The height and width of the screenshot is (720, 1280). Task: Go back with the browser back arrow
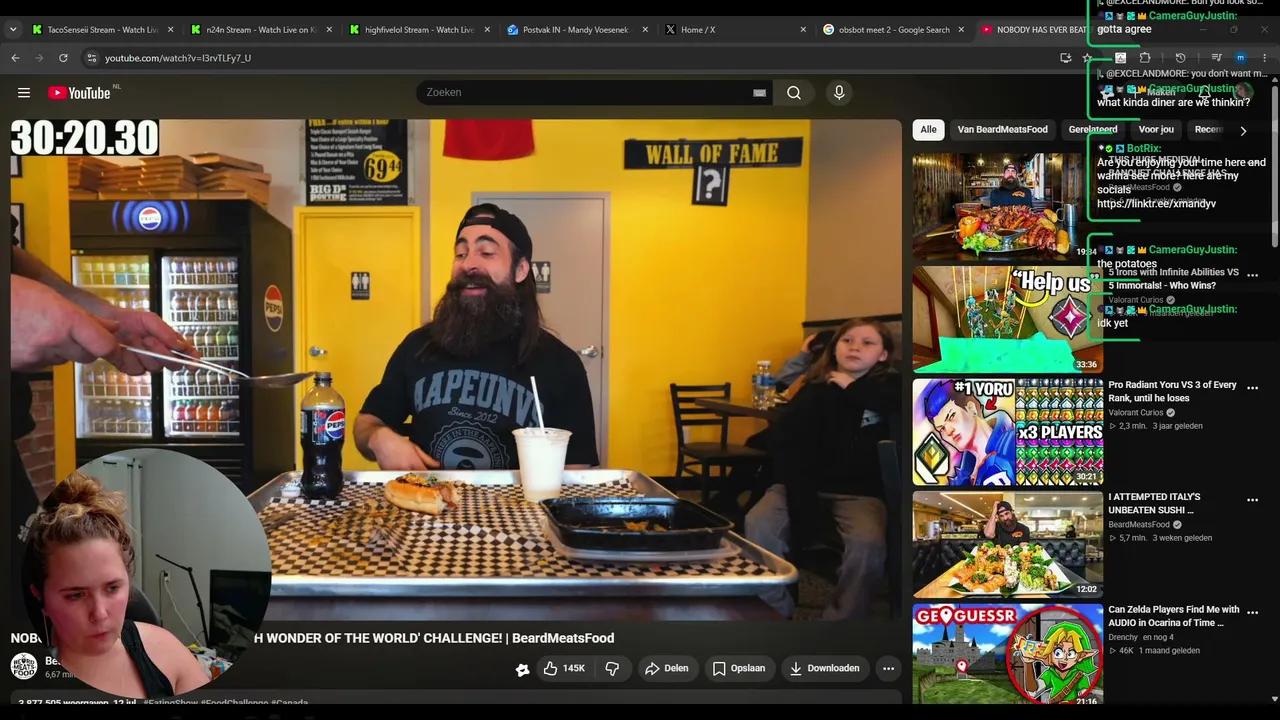click(15, 58)
